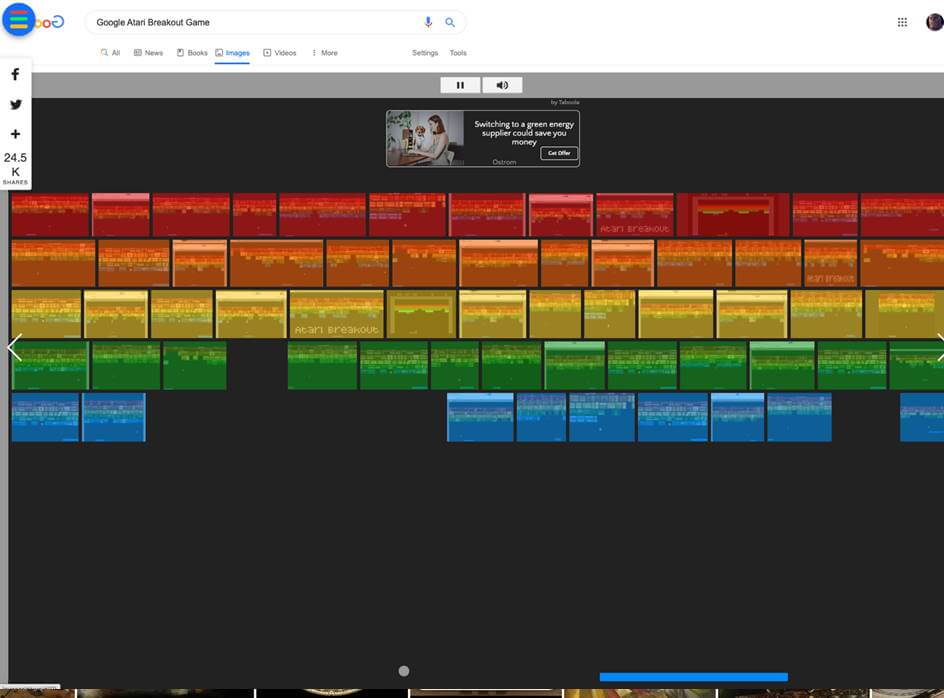Click the profile avatar in the corner
Screen dimensions: 944x698
point(932,20)
